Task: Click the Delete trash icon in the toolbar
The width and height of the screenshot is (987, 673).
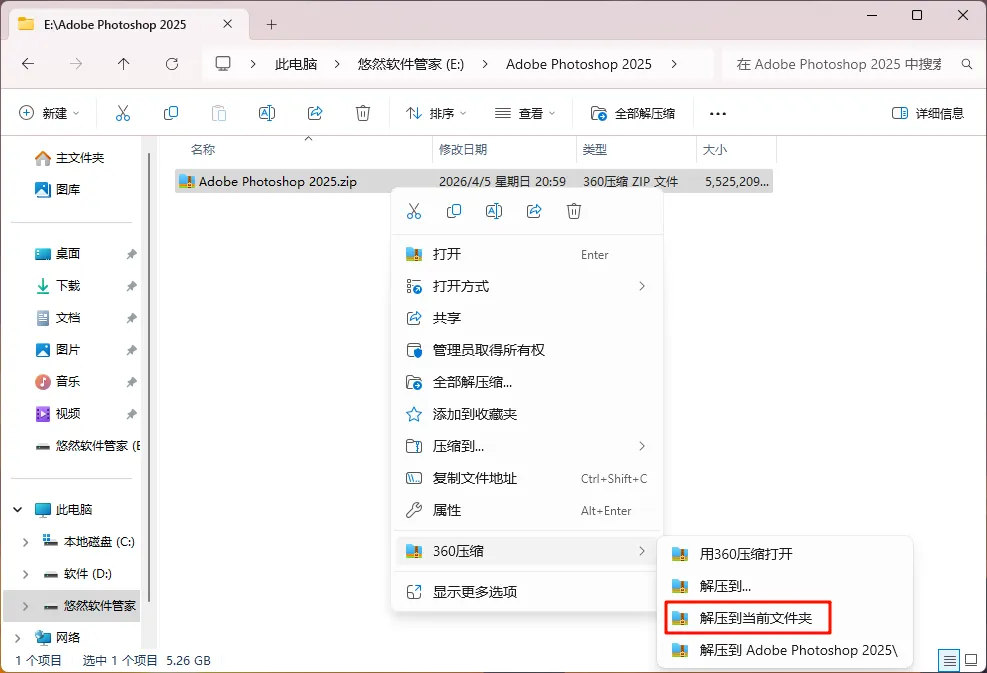Action: (363, 113)
